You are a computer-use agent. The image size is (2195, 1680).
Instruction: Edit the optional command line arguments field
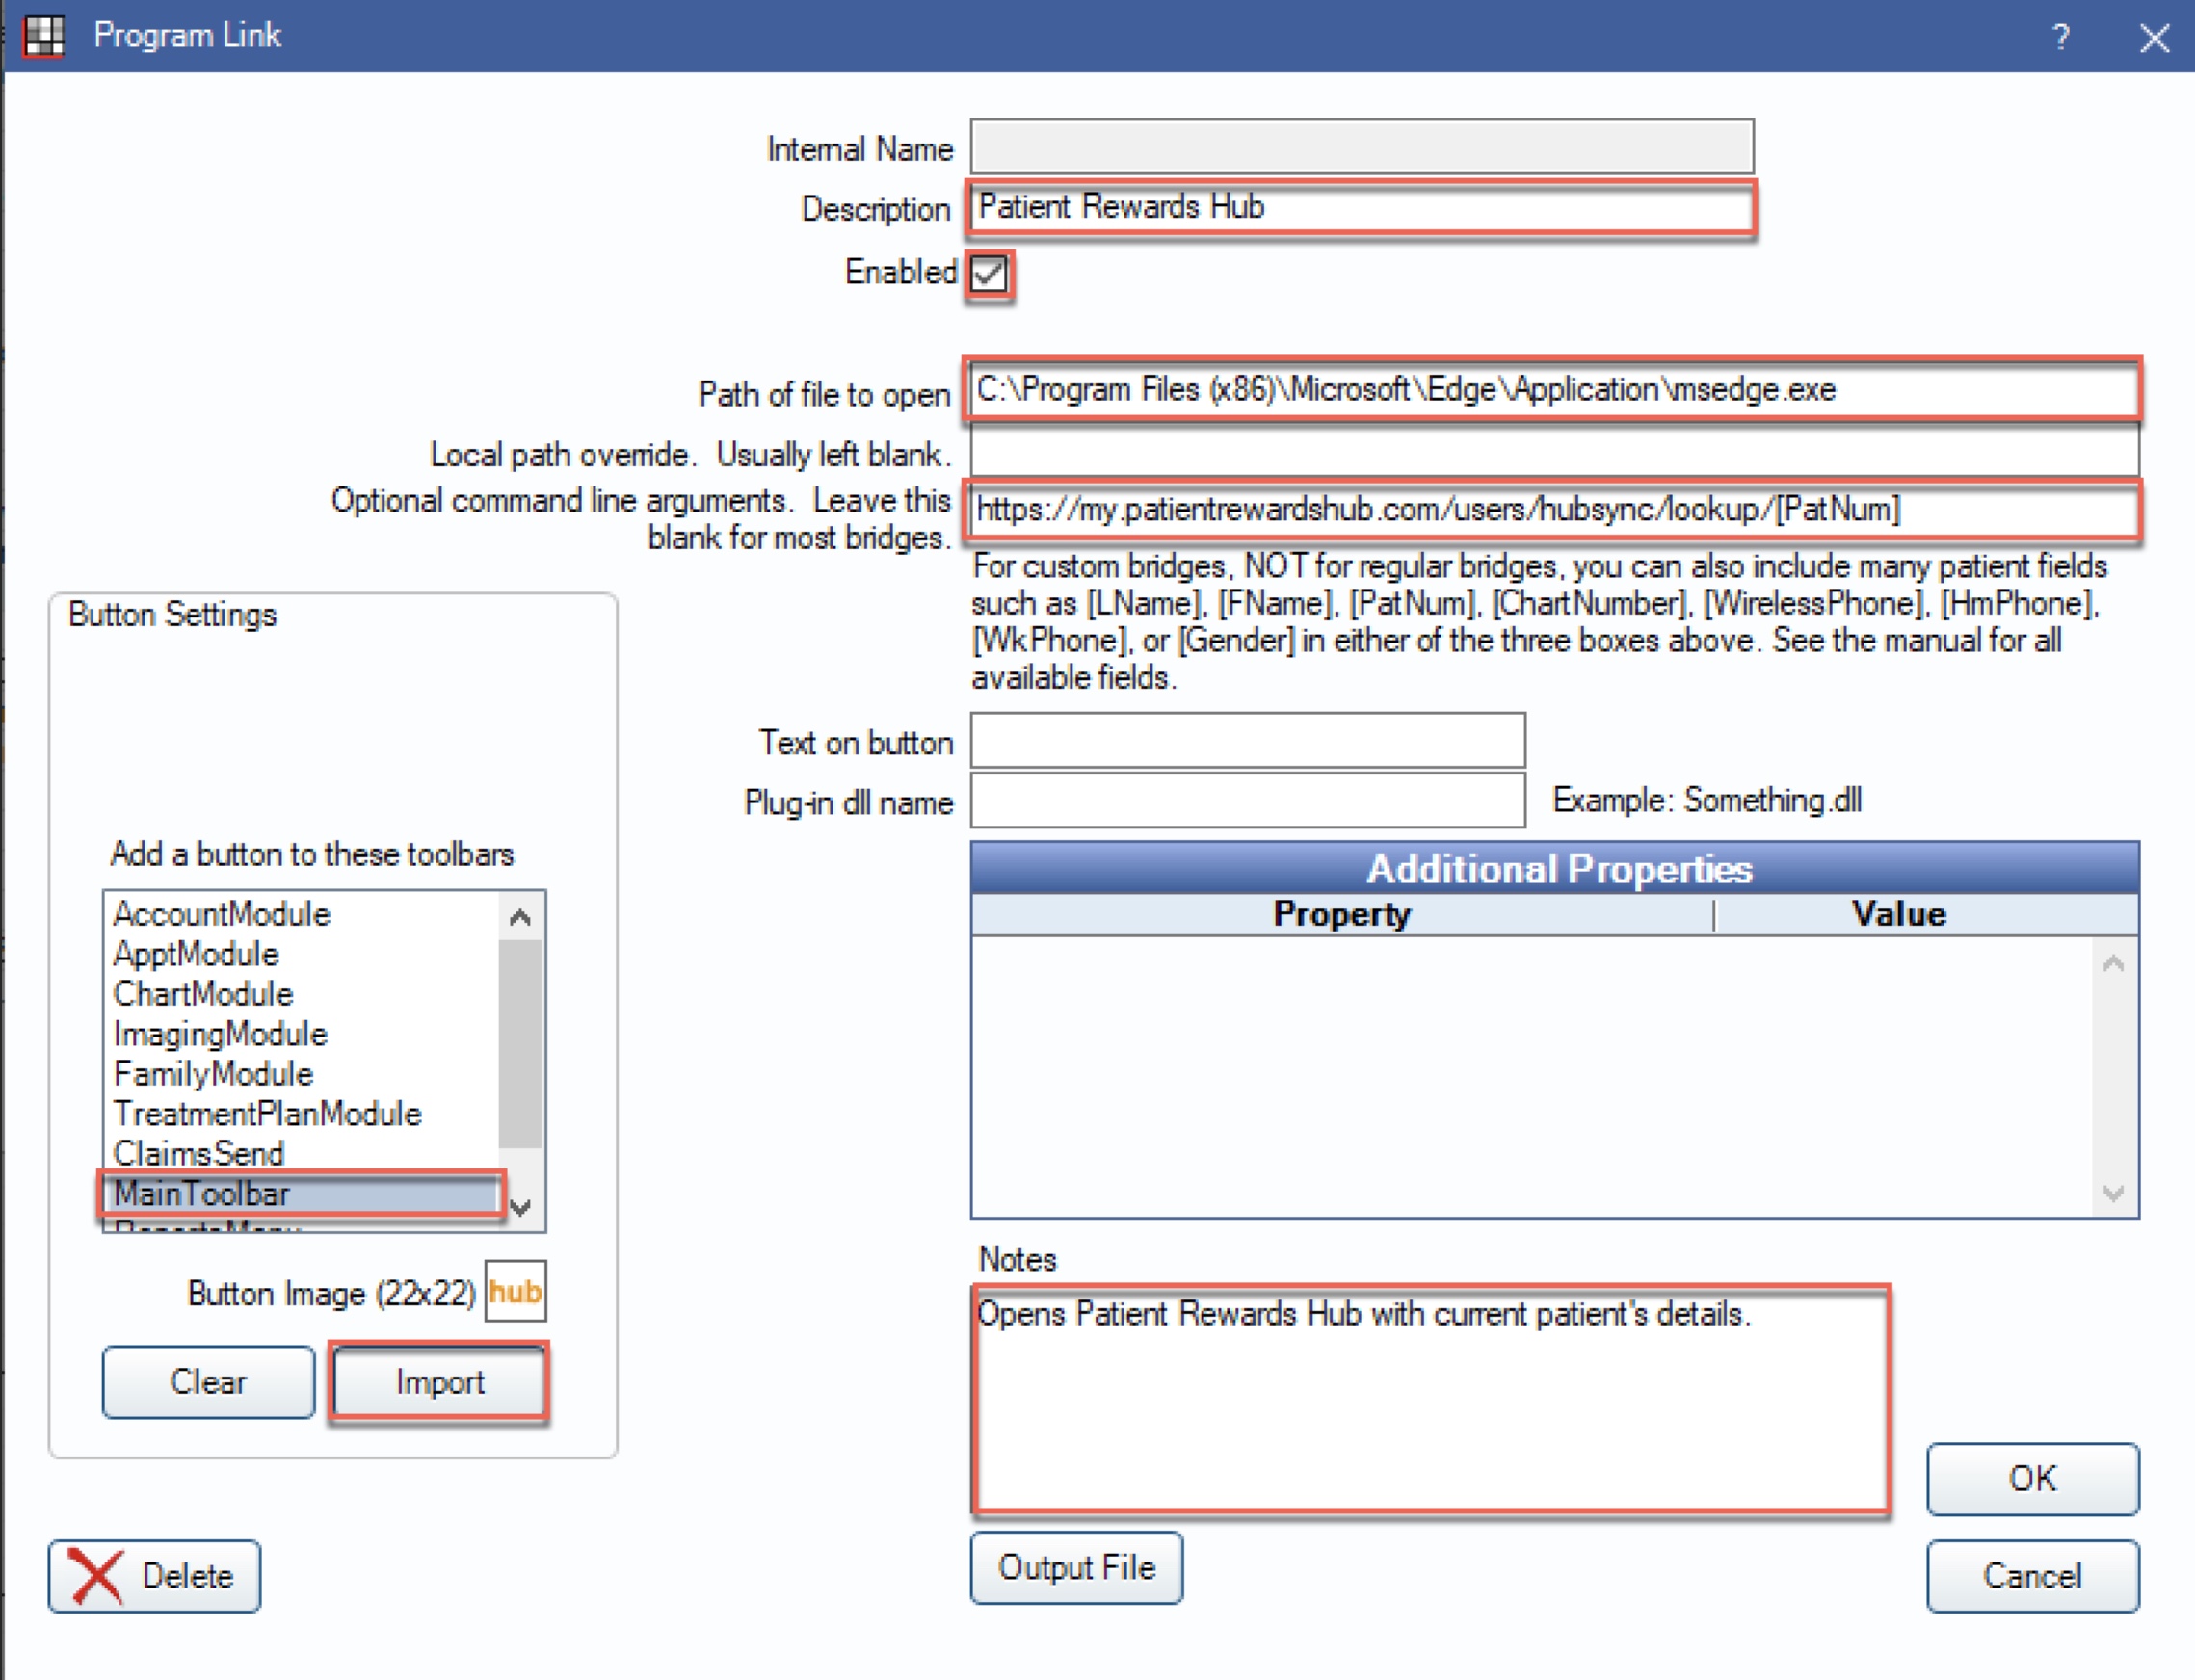tap(1553, 511)
